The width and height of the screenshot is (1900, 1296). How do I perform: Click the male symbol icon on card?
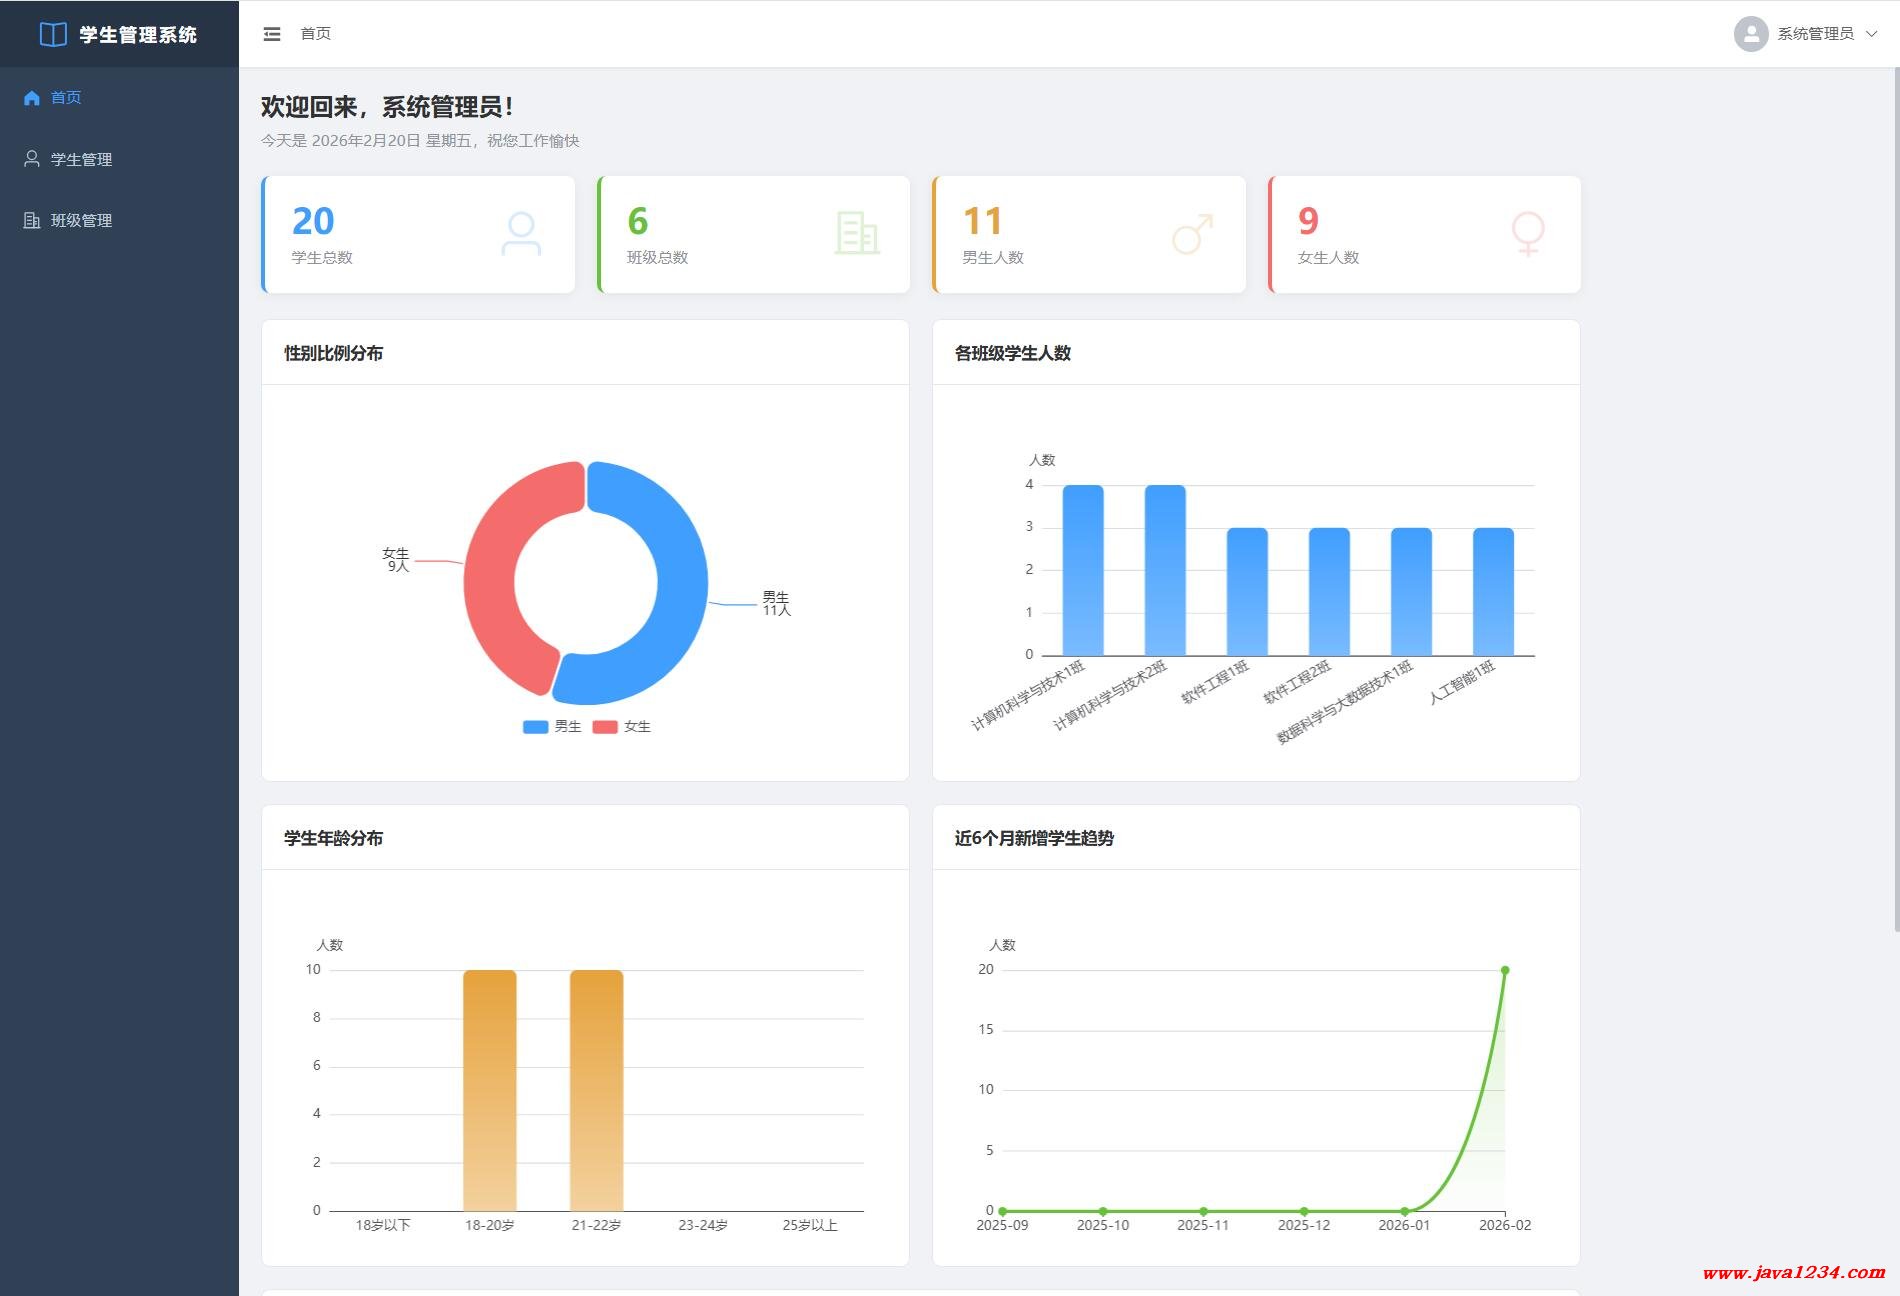coord(1192,234)
